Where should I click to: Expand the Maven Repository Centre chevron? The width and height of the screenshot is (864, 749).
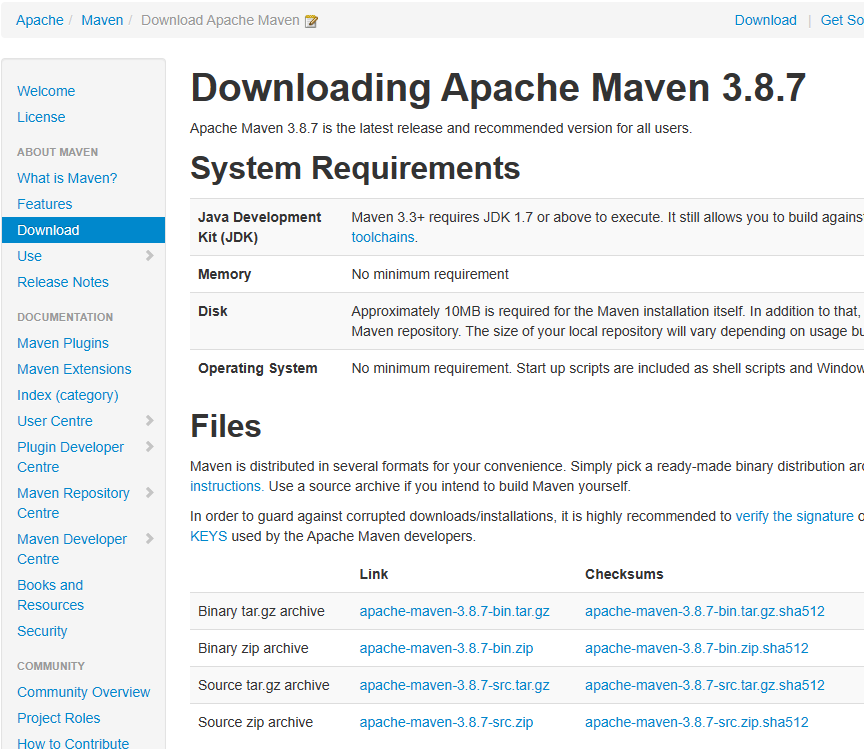[149, 492]
